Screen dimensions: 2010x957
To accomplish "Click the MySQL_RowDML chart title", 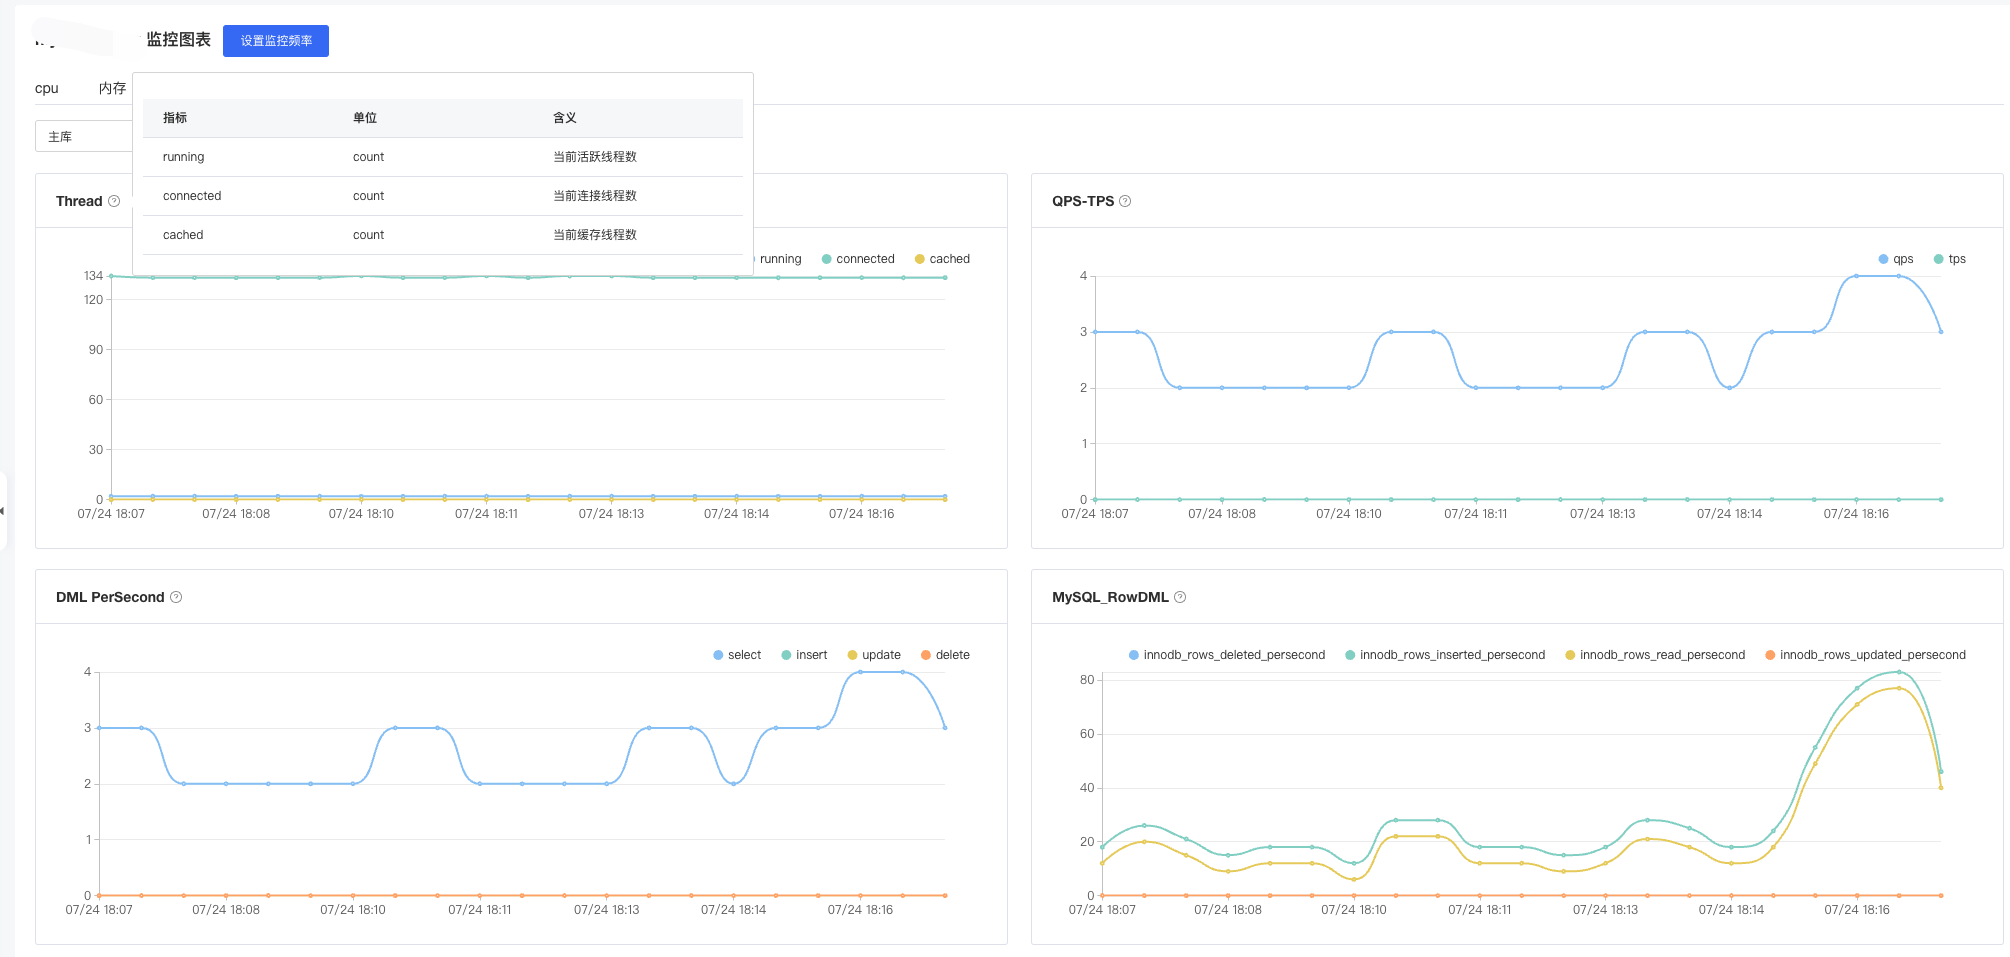I will click(1110, 597).
